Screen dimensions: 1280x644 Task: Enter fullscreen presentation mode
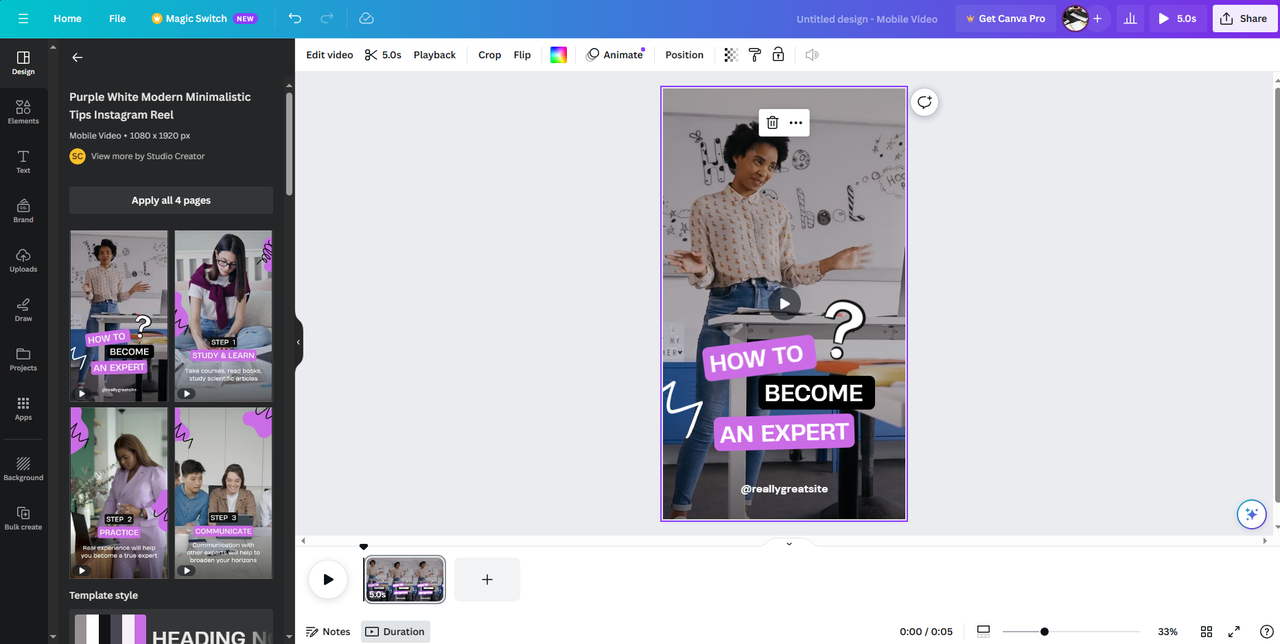[1234, 632]
